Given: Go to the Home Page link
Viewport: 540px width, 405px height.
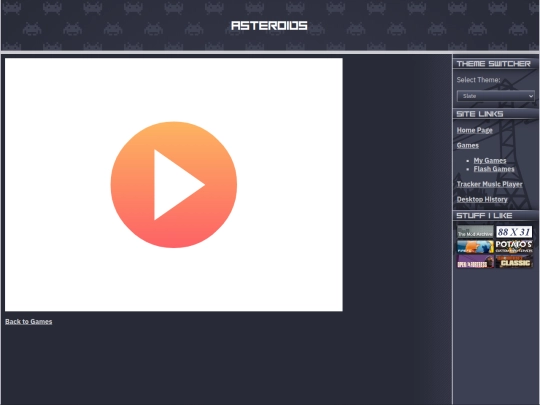Looking at the screenshot, I should coord(474,130).
